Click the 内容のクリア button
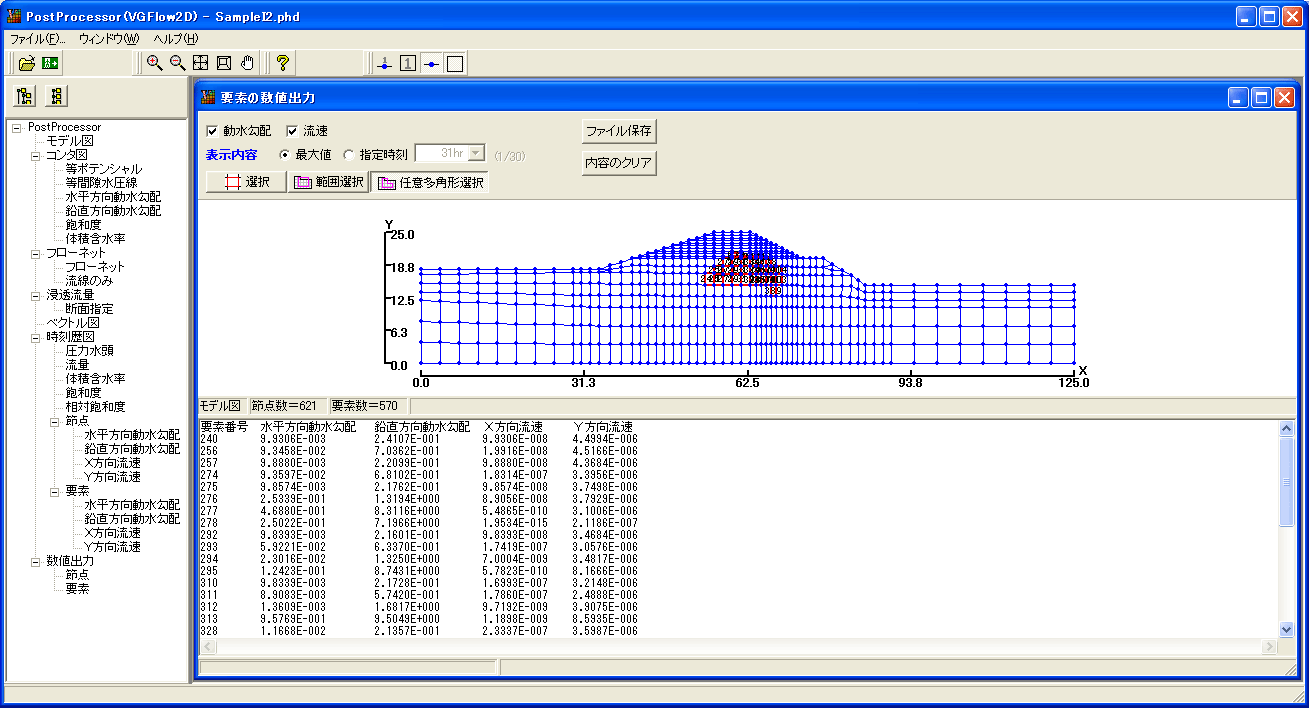The image size is (1309, 708). coord(619,163)
